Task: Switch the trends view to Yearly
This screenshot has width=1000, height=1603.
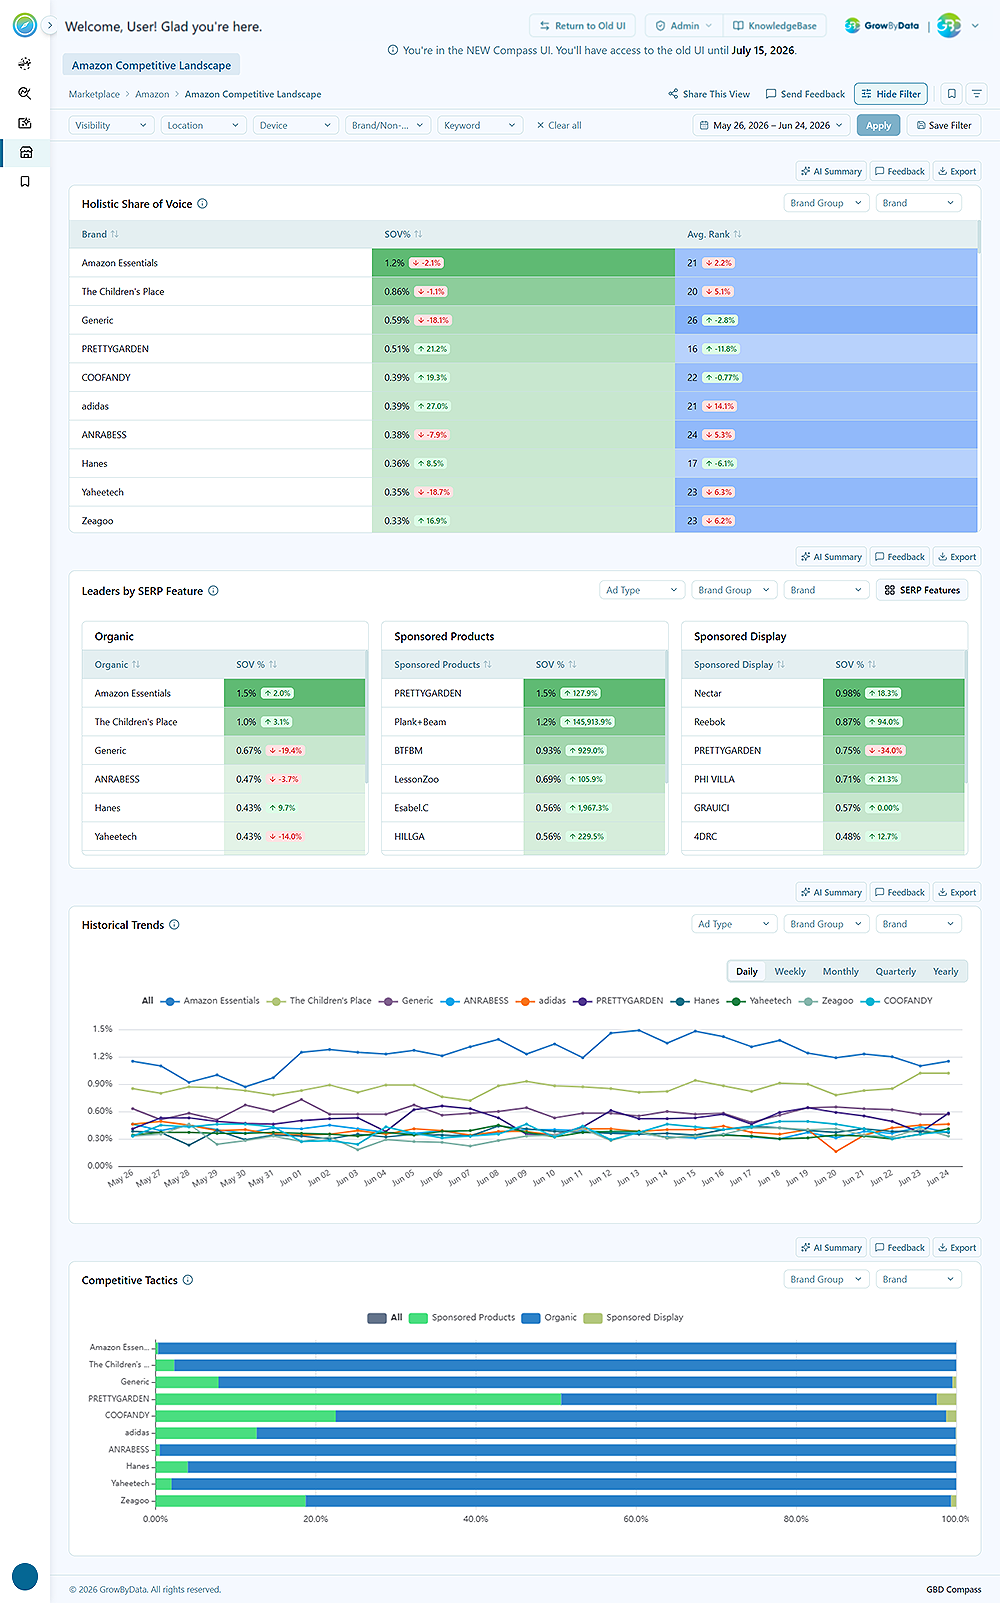Action: (946, 971)
